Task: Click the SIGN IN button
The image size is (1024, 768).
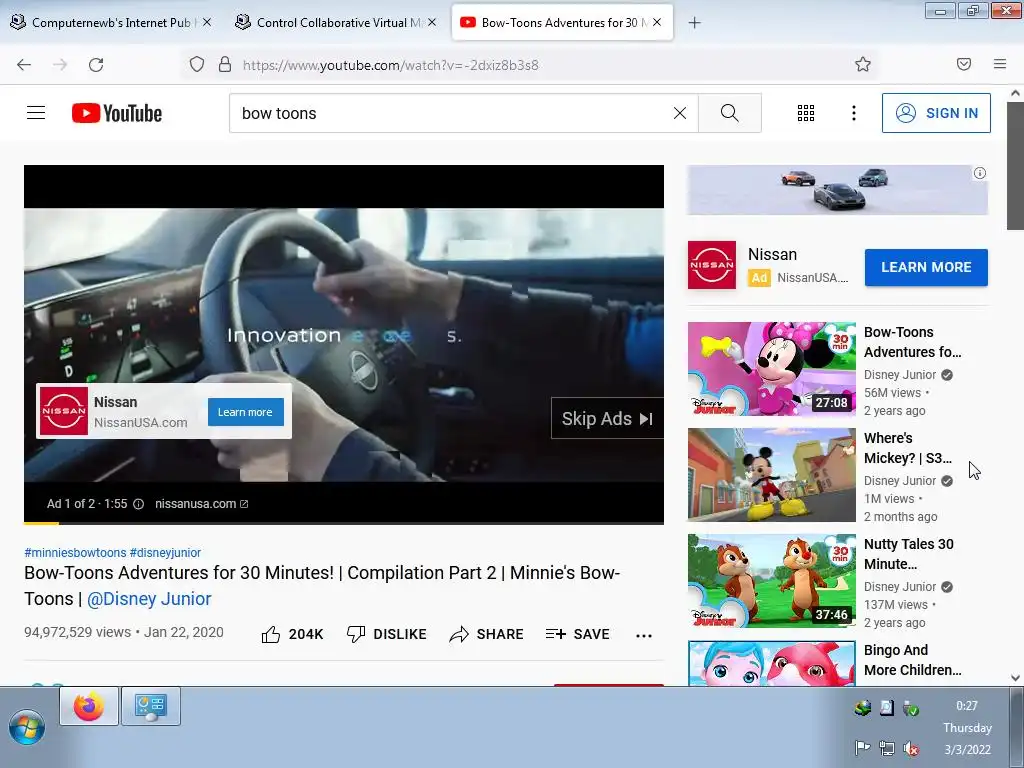Action: pos(936,113)
